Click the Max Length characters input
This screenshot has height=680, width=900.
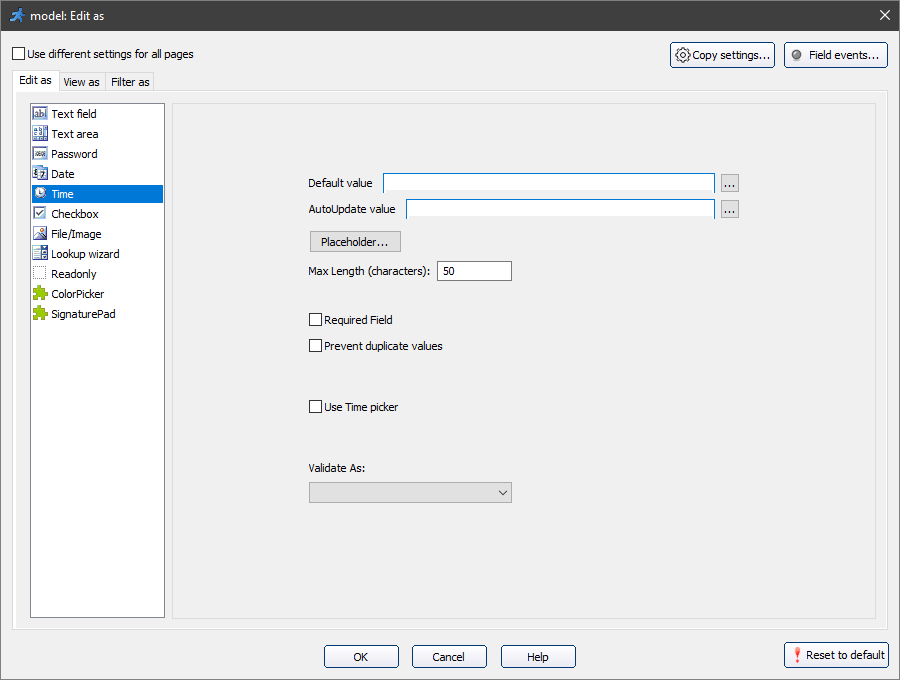pyautogui.click(x=474, y=271)
